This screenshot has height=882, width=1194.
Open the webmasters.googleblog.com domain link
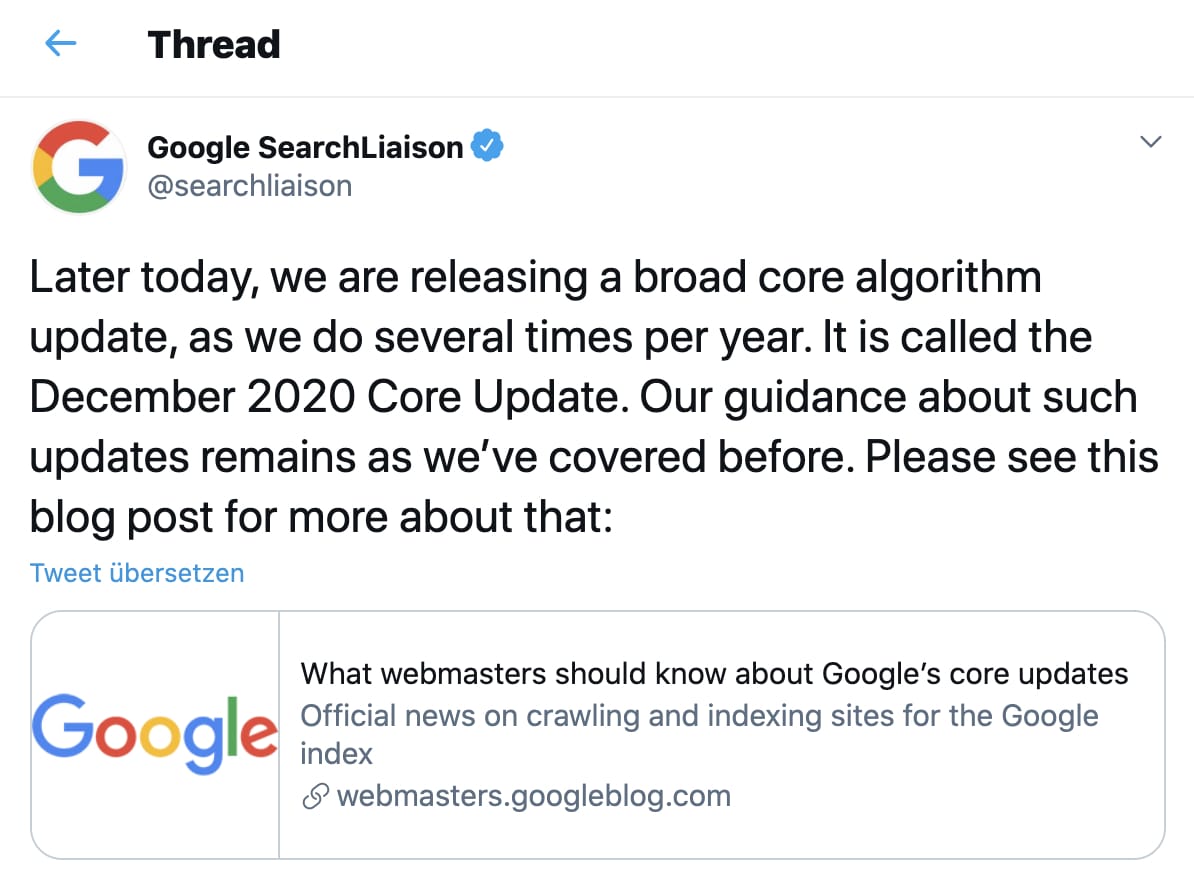(x=534, y=796)
